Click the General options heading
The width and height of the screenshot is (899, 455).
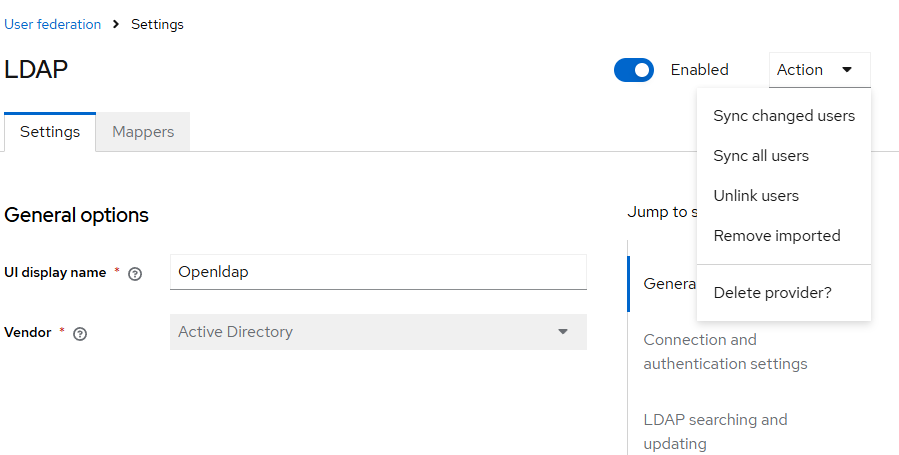coord(76,215)
